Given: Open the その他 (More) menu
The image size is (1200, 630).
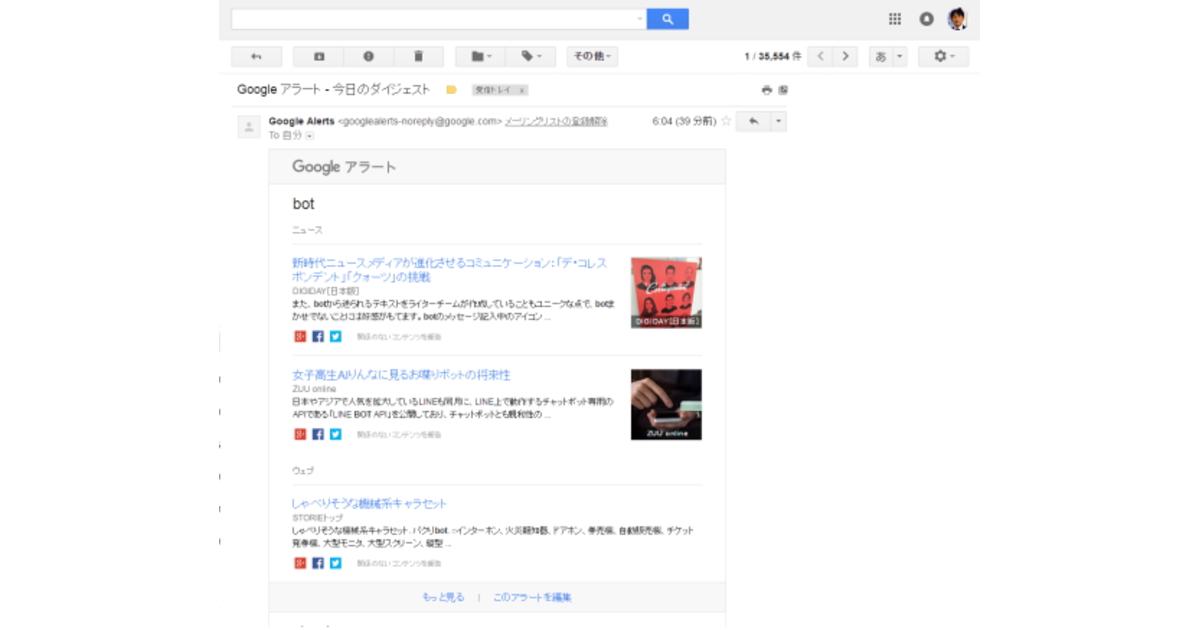Looking at the screenshot, I should pos(592,57).
